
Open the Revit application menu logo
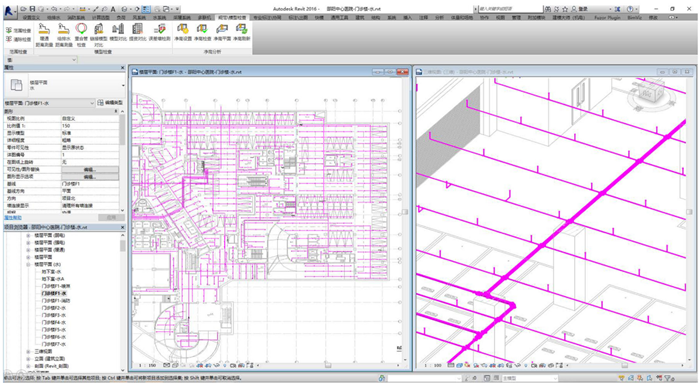(x=9, y=11)
